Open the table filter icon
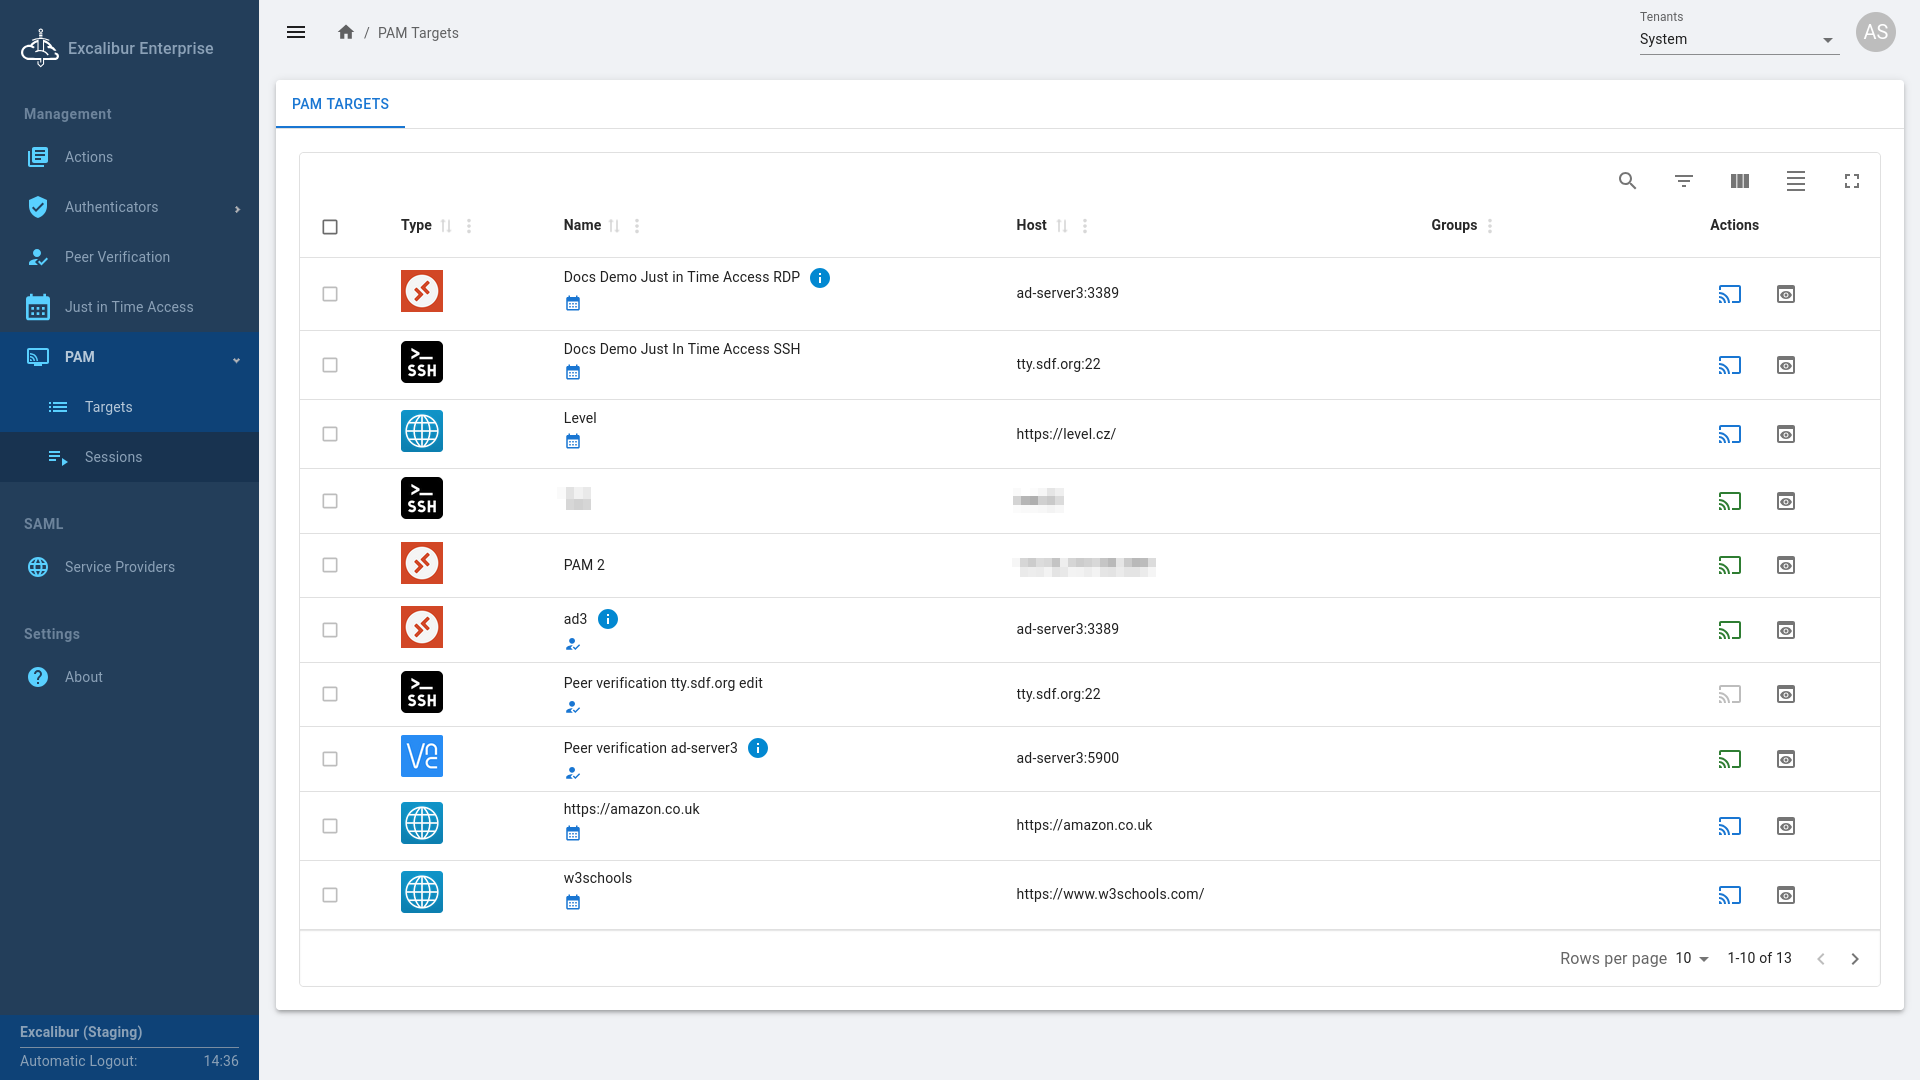The height and width of the screenshot is (1080, 1920). point(1683,181)
